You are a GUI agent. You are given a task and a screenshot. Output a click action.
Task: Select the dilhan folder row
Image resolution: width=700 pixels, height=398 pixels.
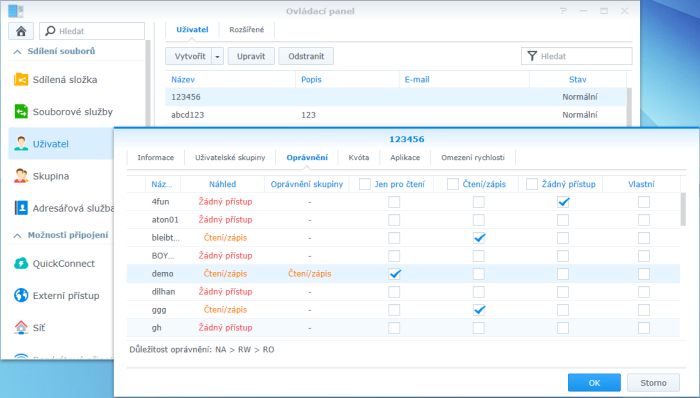(x=403, y=292)
